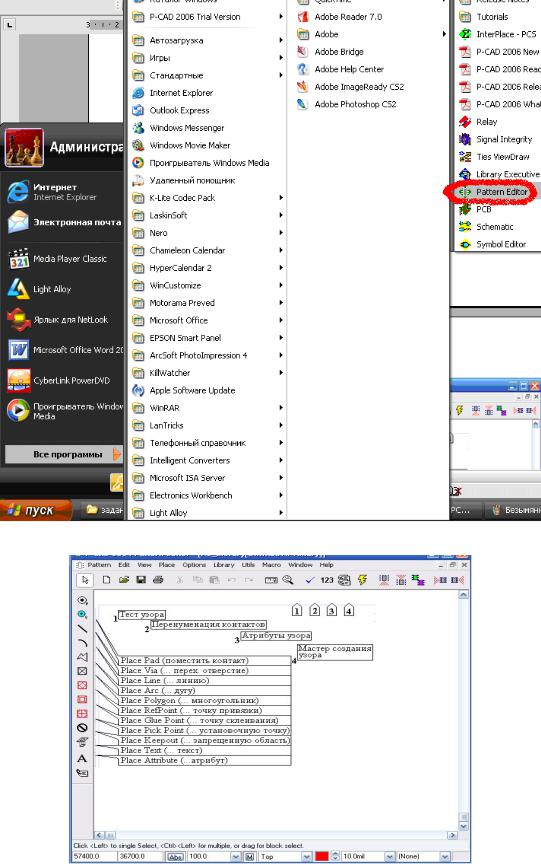Select the Place Polygon tool
Screen dimensions: 541x864
(83, 657)
